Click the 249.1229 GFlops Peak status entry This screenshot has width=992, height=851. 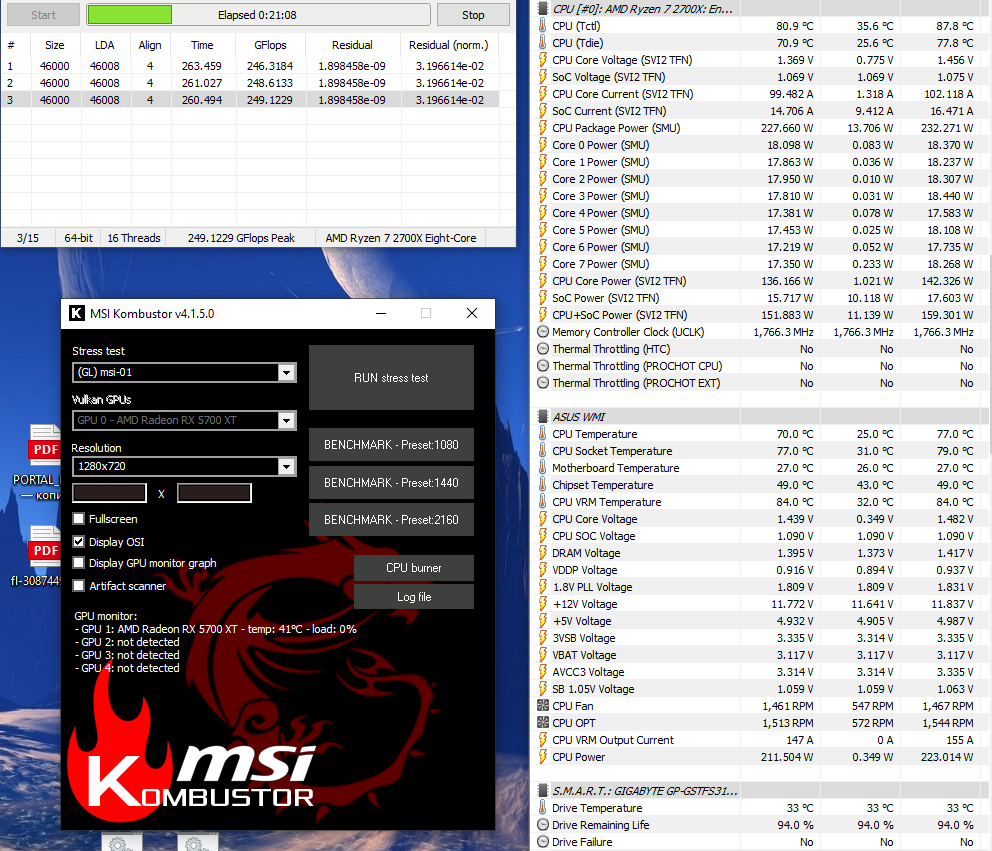(x=241, y=238)
